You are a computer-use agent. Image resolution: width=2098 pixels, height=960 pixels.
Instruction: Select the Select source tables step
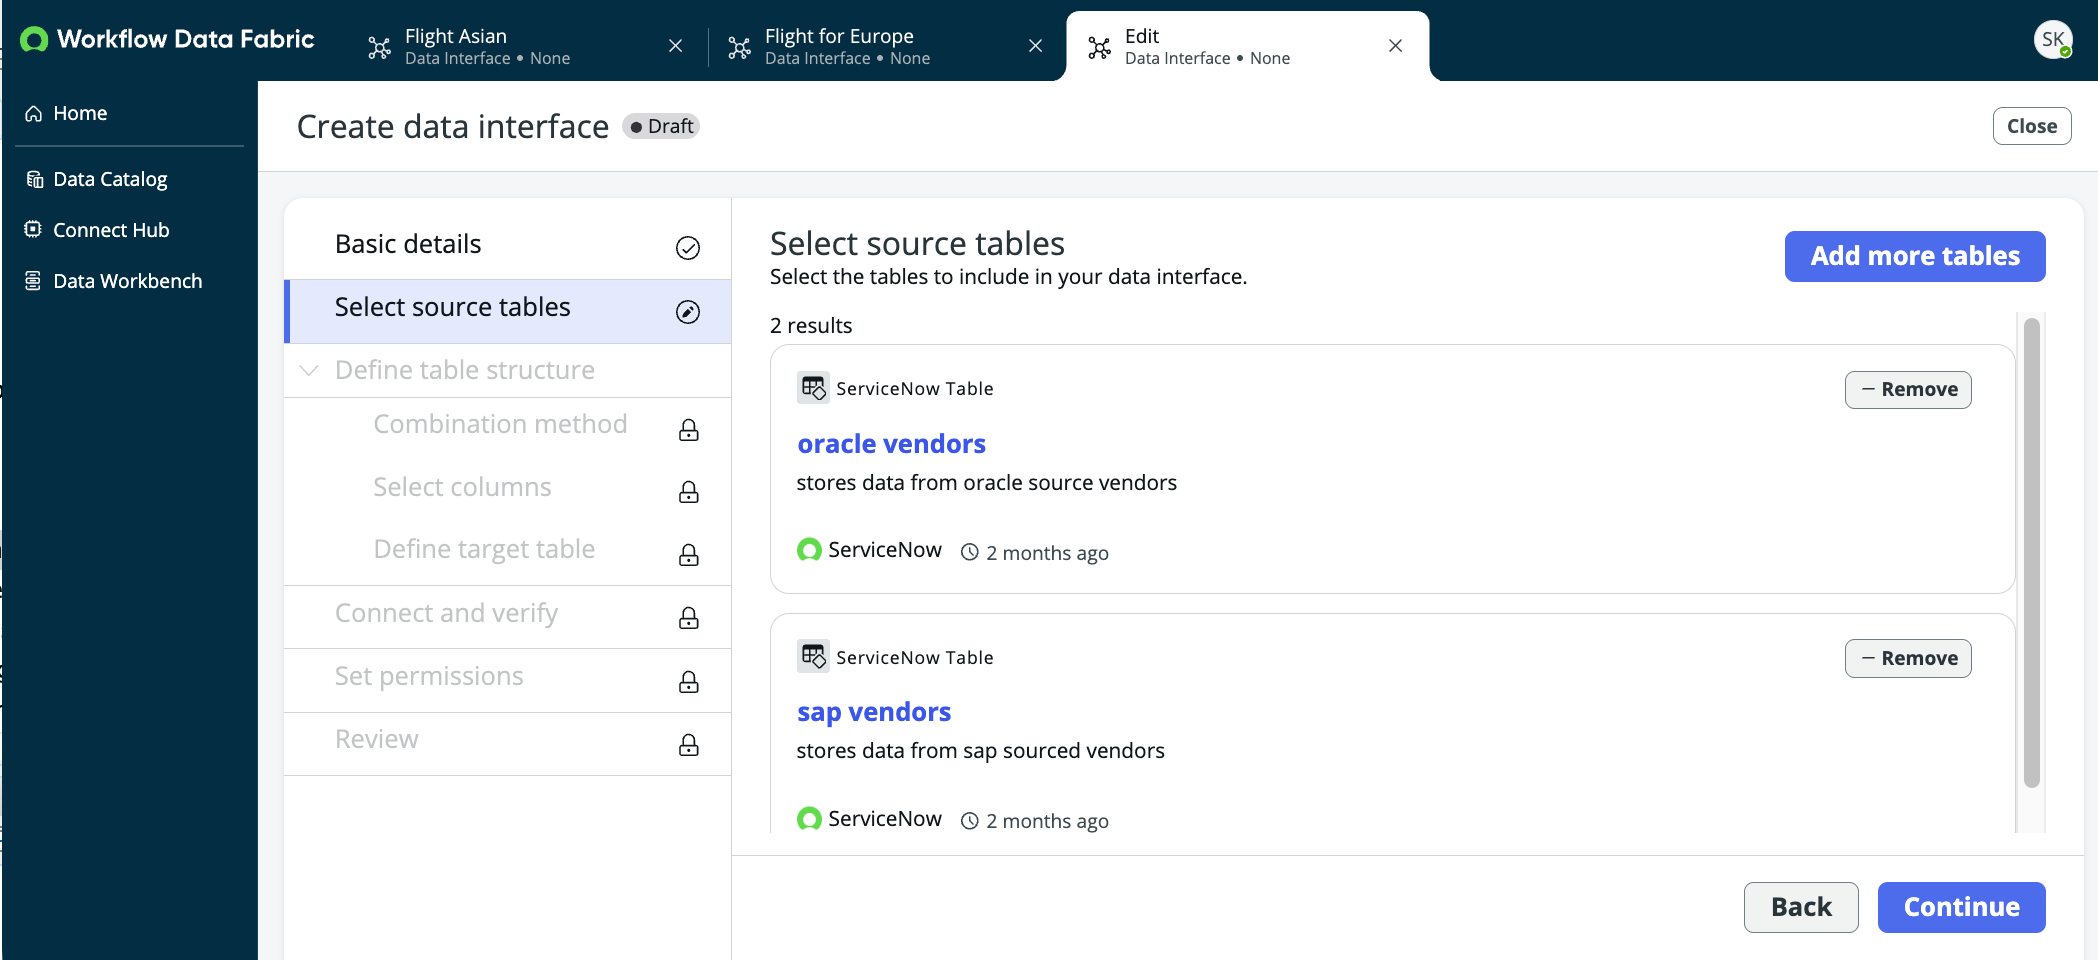pyautogui.click(x=508, y=311)
